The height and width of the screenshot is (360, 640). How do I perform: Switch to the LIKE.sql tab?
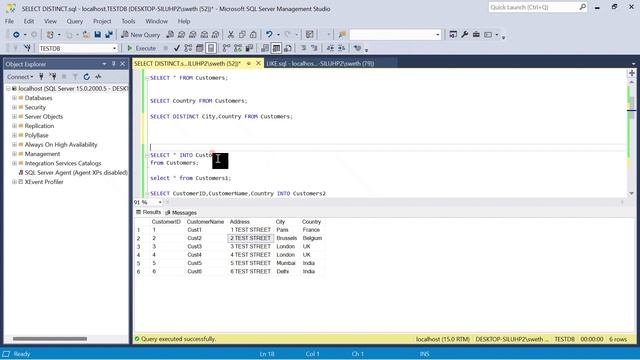(320, 64)
